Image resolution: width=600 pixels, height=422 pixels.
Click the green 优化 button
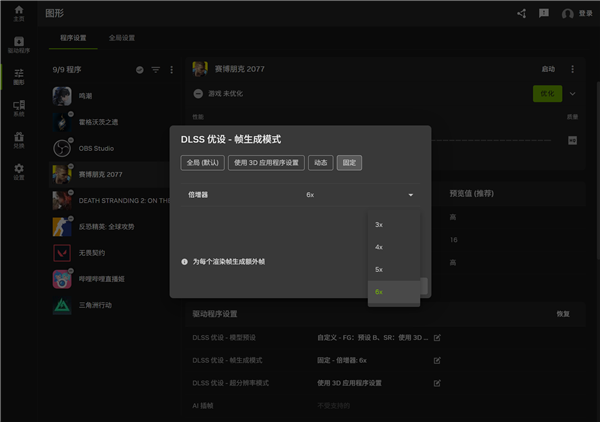(x=546, y=93)
